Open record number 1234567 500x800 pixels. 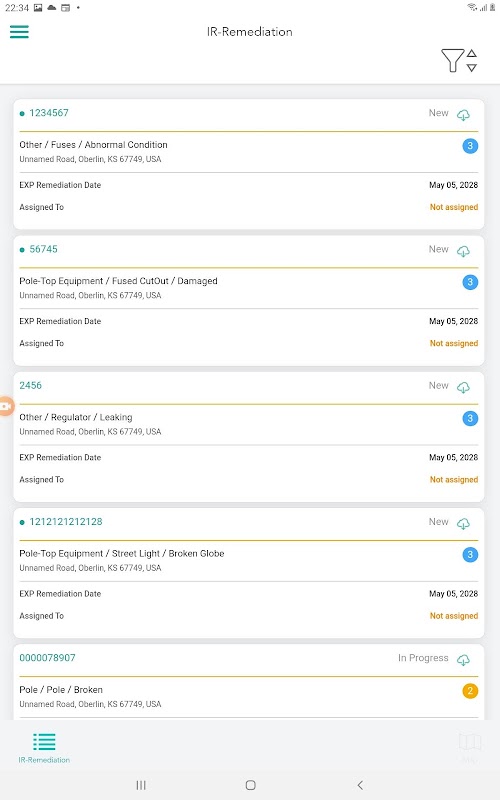coord(49,113)
